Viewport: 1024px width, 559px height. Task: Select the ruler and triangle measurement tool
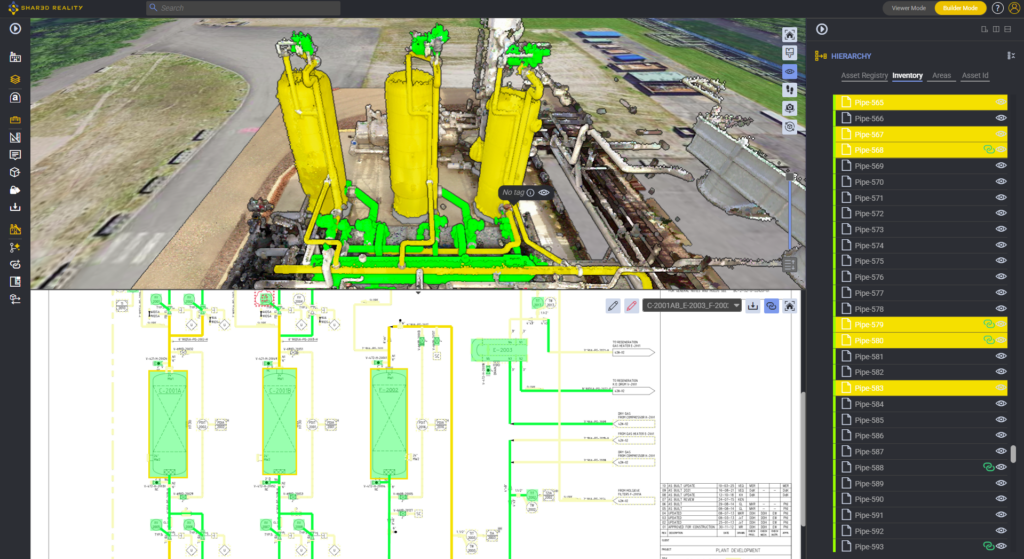(15, 137)
